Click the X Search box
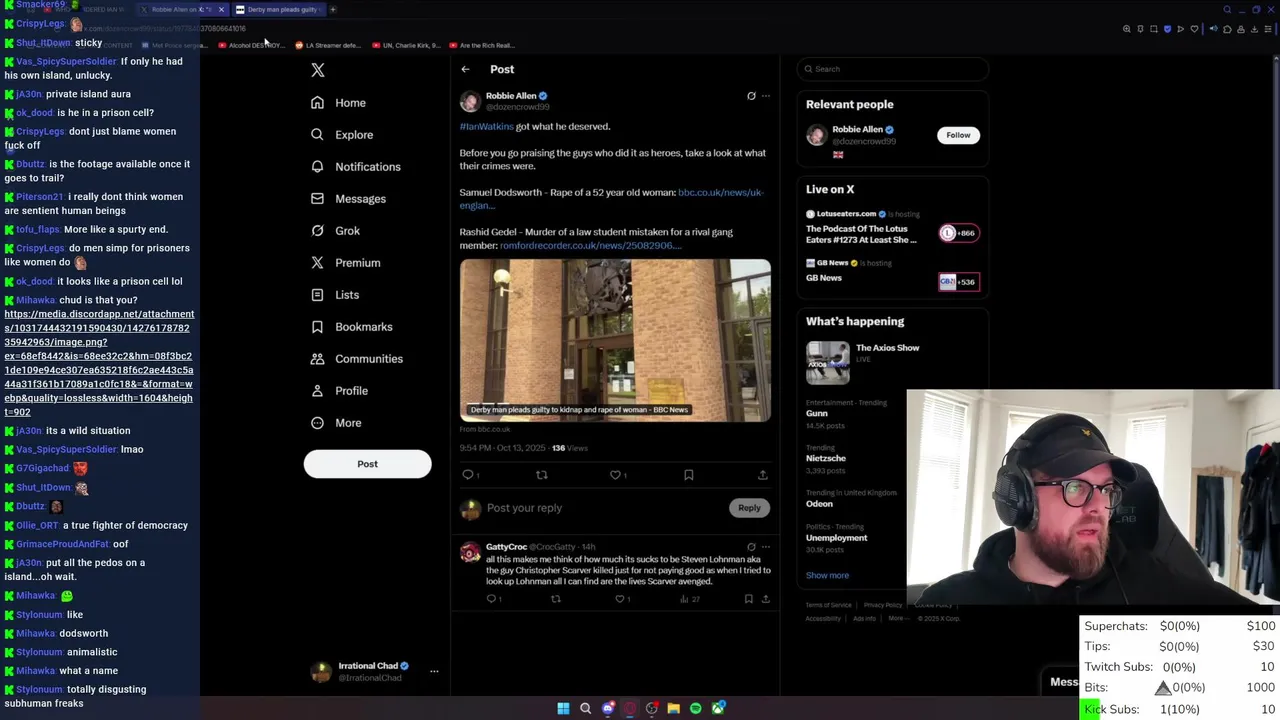The width and height of the screenshot is (1280, 720). (x=893, y=69)
